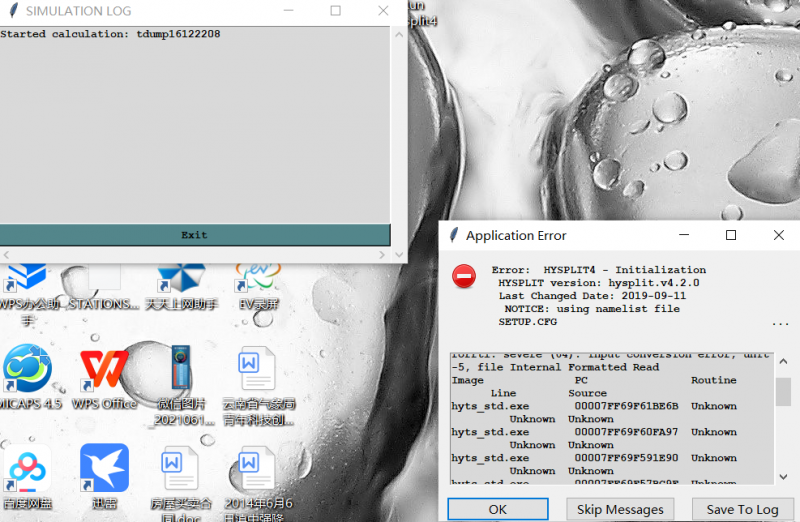Click the Application Error feather icon

tap(454, 236)
